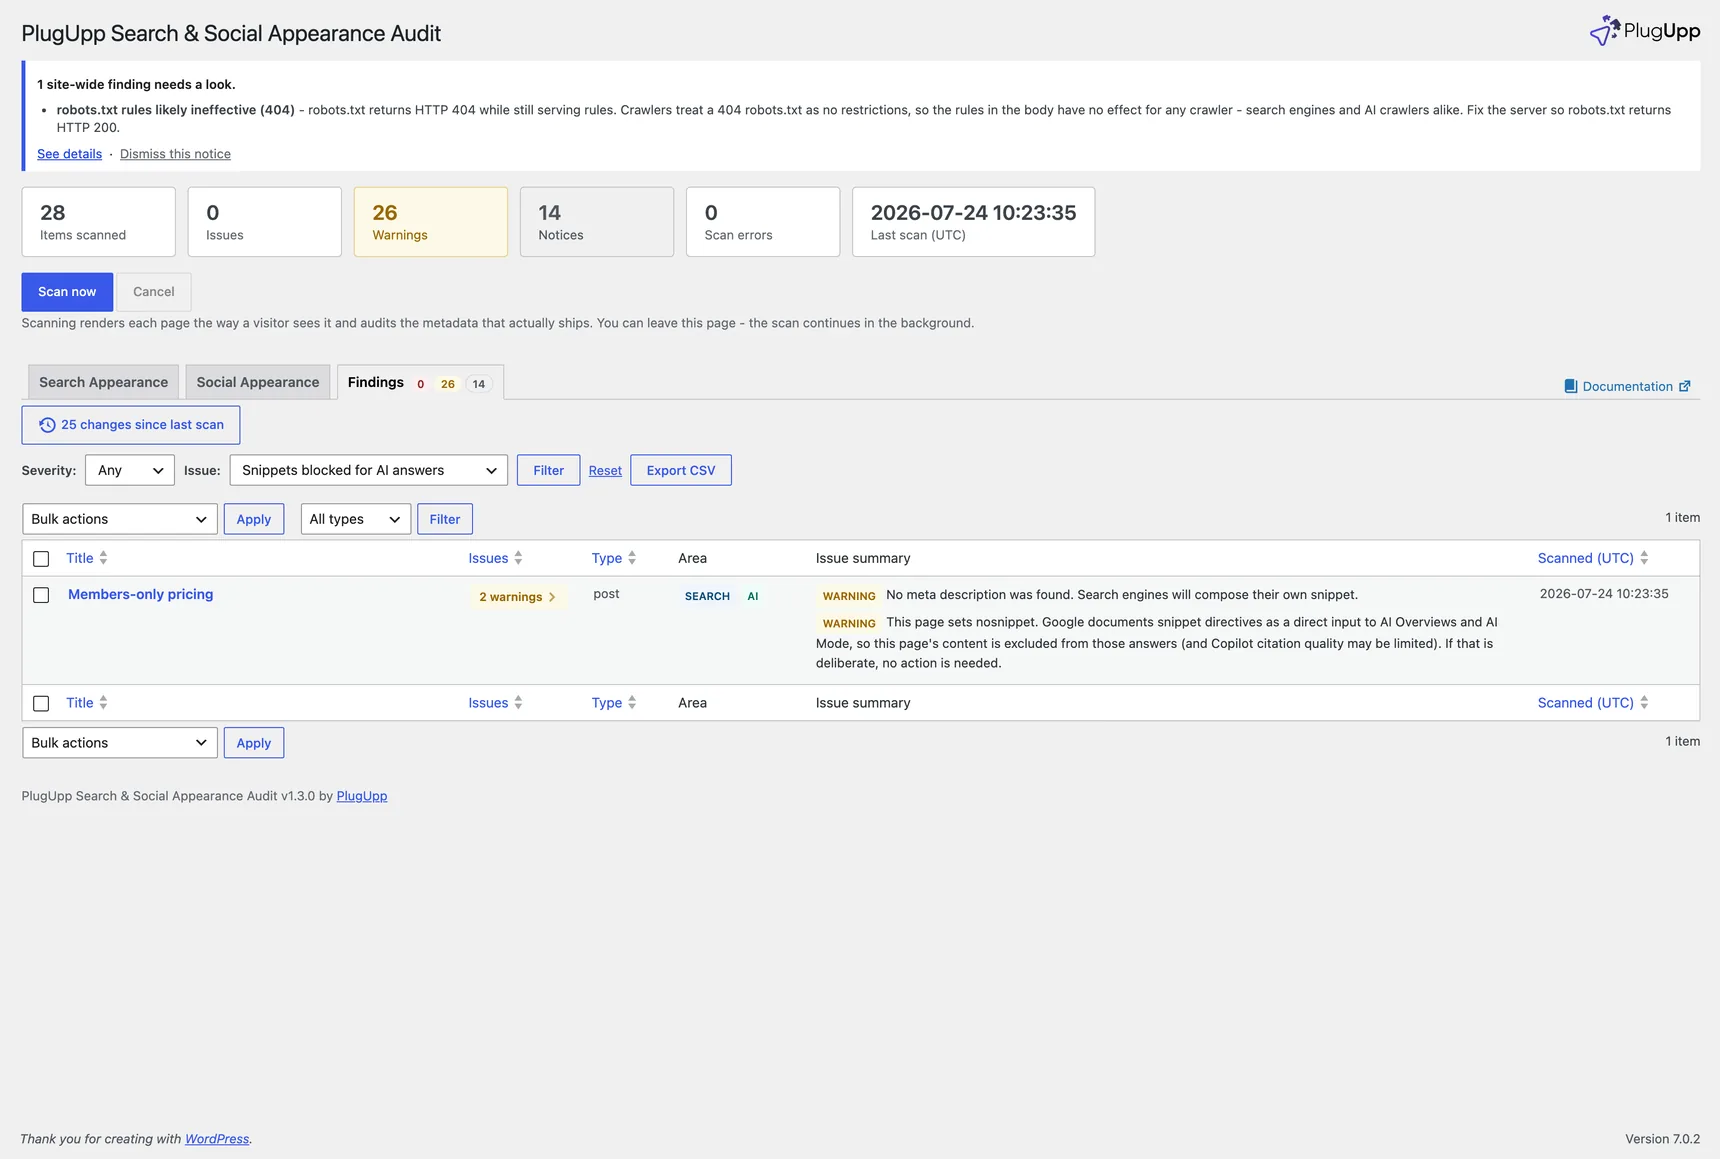This screenshot has height=1159, width=1720.
Task: Click the SEARCH area badge
Action: pyautogui.click(x=707, y=596)
